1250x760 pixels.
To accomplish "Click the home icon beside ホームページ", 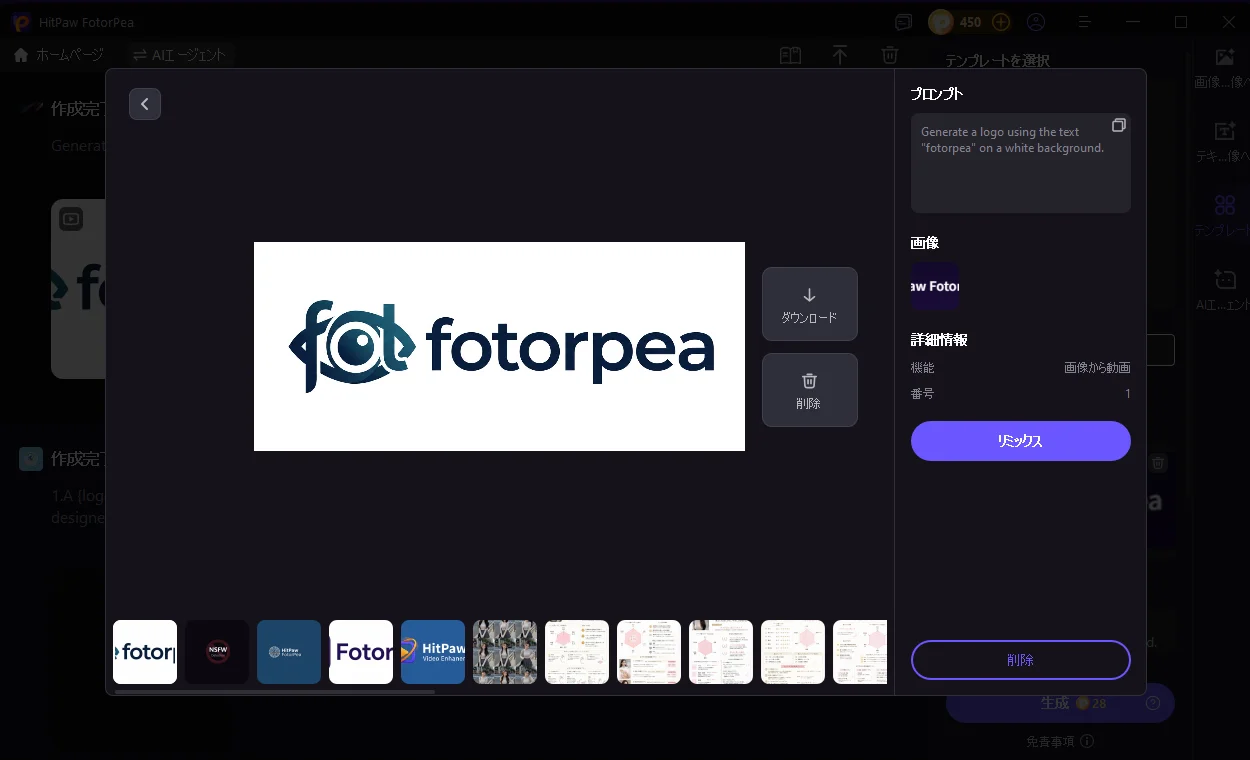I will tap(21, 55).
